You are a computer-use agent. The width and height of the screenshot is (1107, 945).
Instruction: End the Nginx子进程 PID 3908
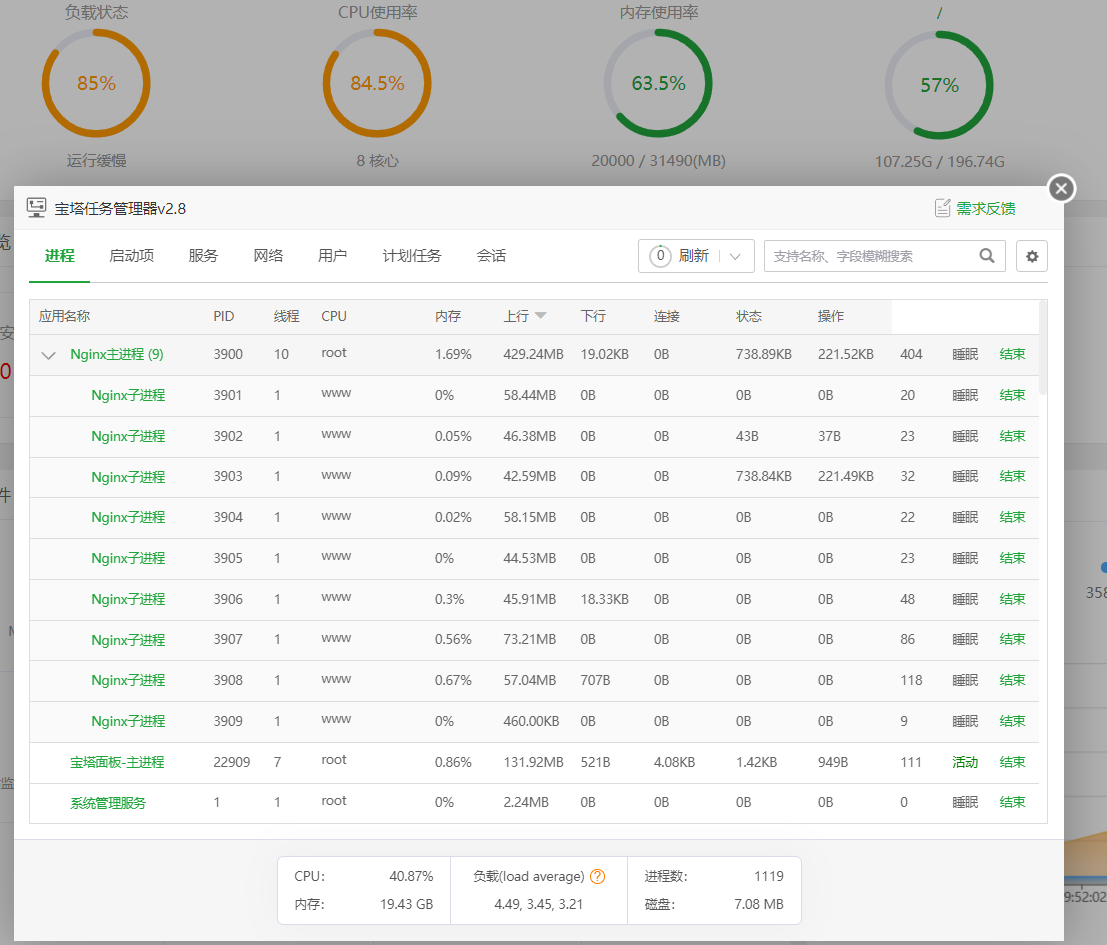pos(1012,680)
